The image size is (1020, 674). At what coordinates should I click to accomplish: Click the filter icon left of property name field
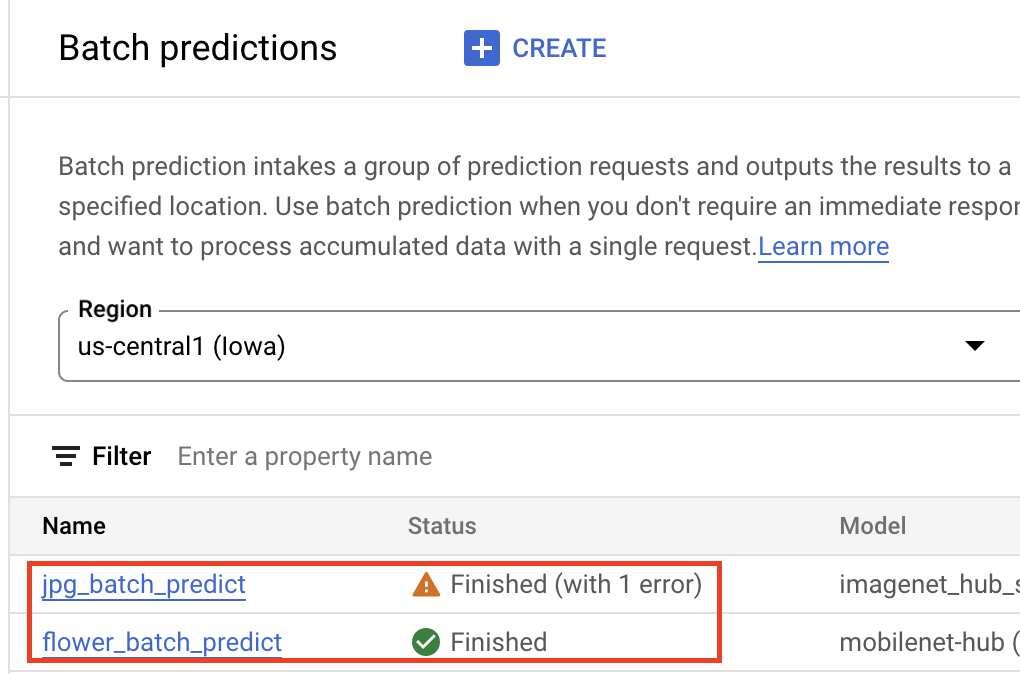point(65,456)
